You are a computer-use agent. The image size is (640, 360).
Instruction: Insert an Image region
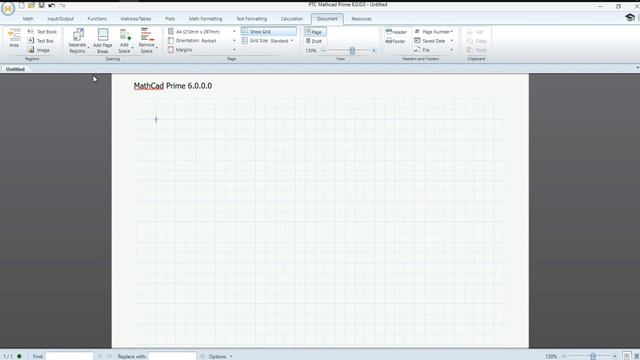pos(39,50)
